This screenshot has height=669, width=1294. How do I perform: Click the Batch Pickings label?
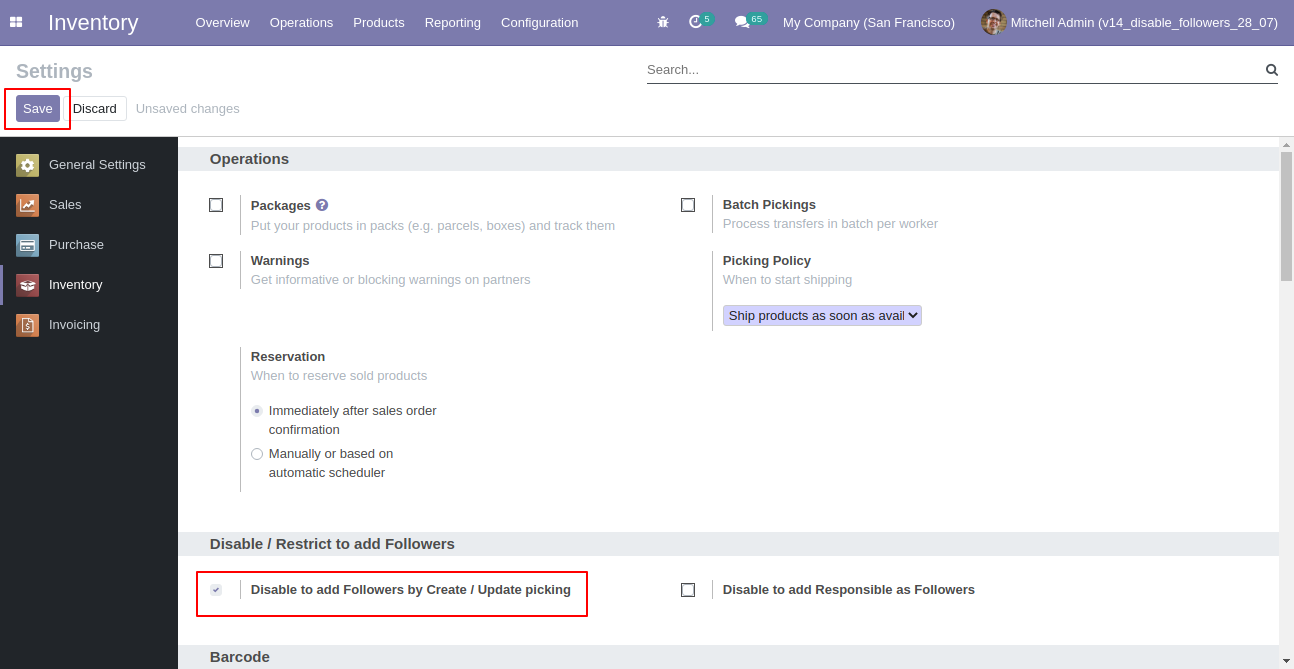tap(769, 205)
